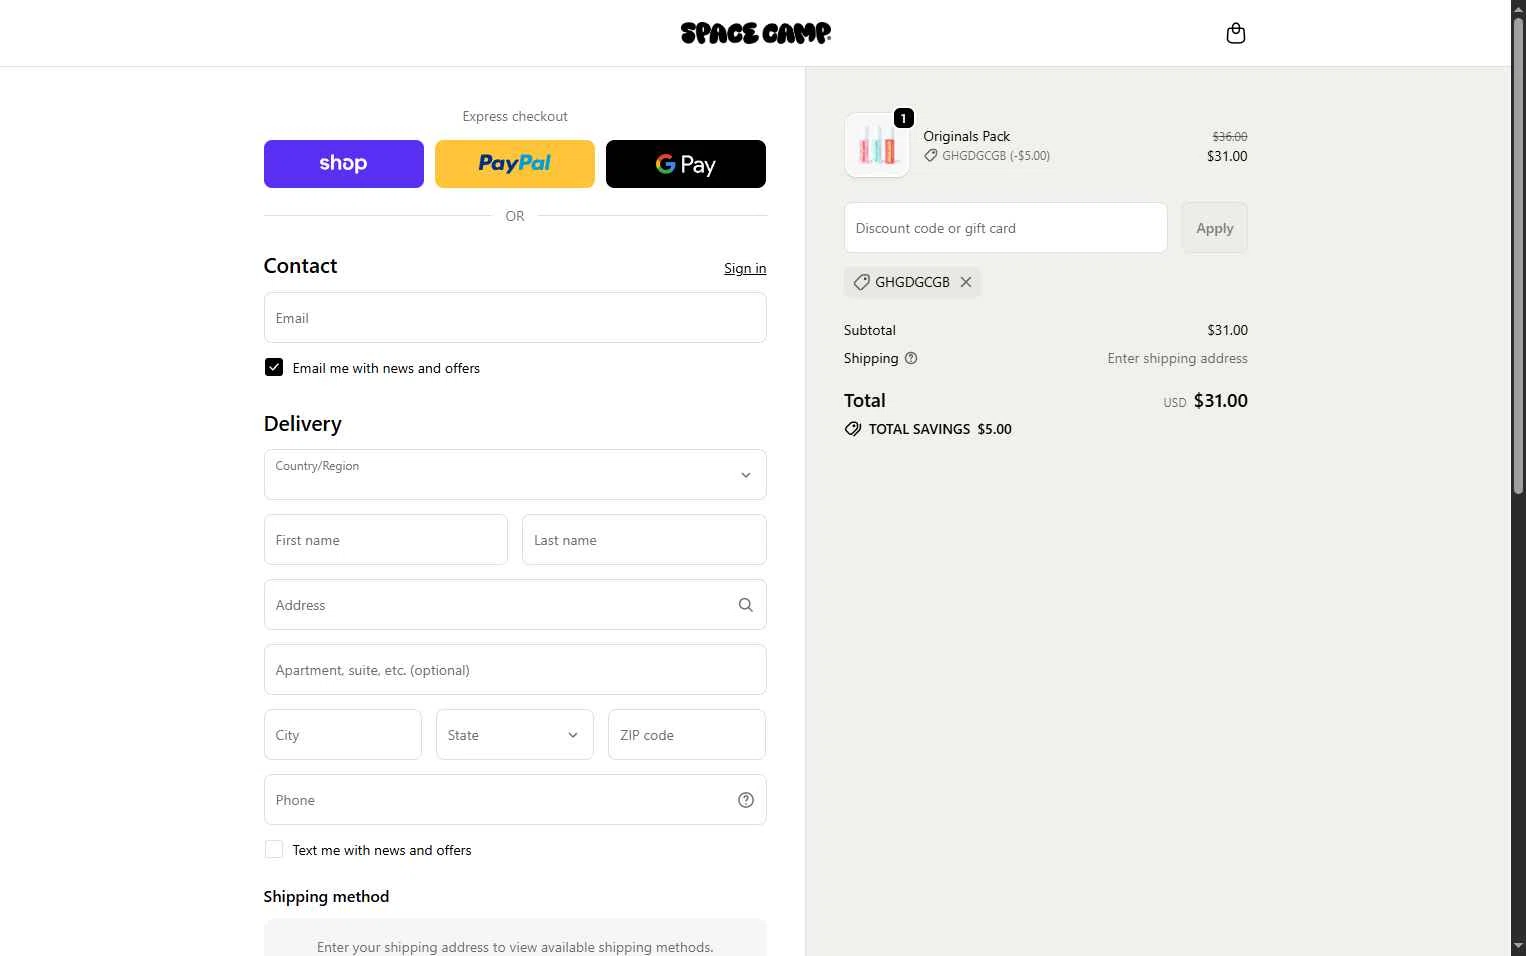Enable Text me with news and offers
The image size is (1526, 956).
click(x=274, y=849)
